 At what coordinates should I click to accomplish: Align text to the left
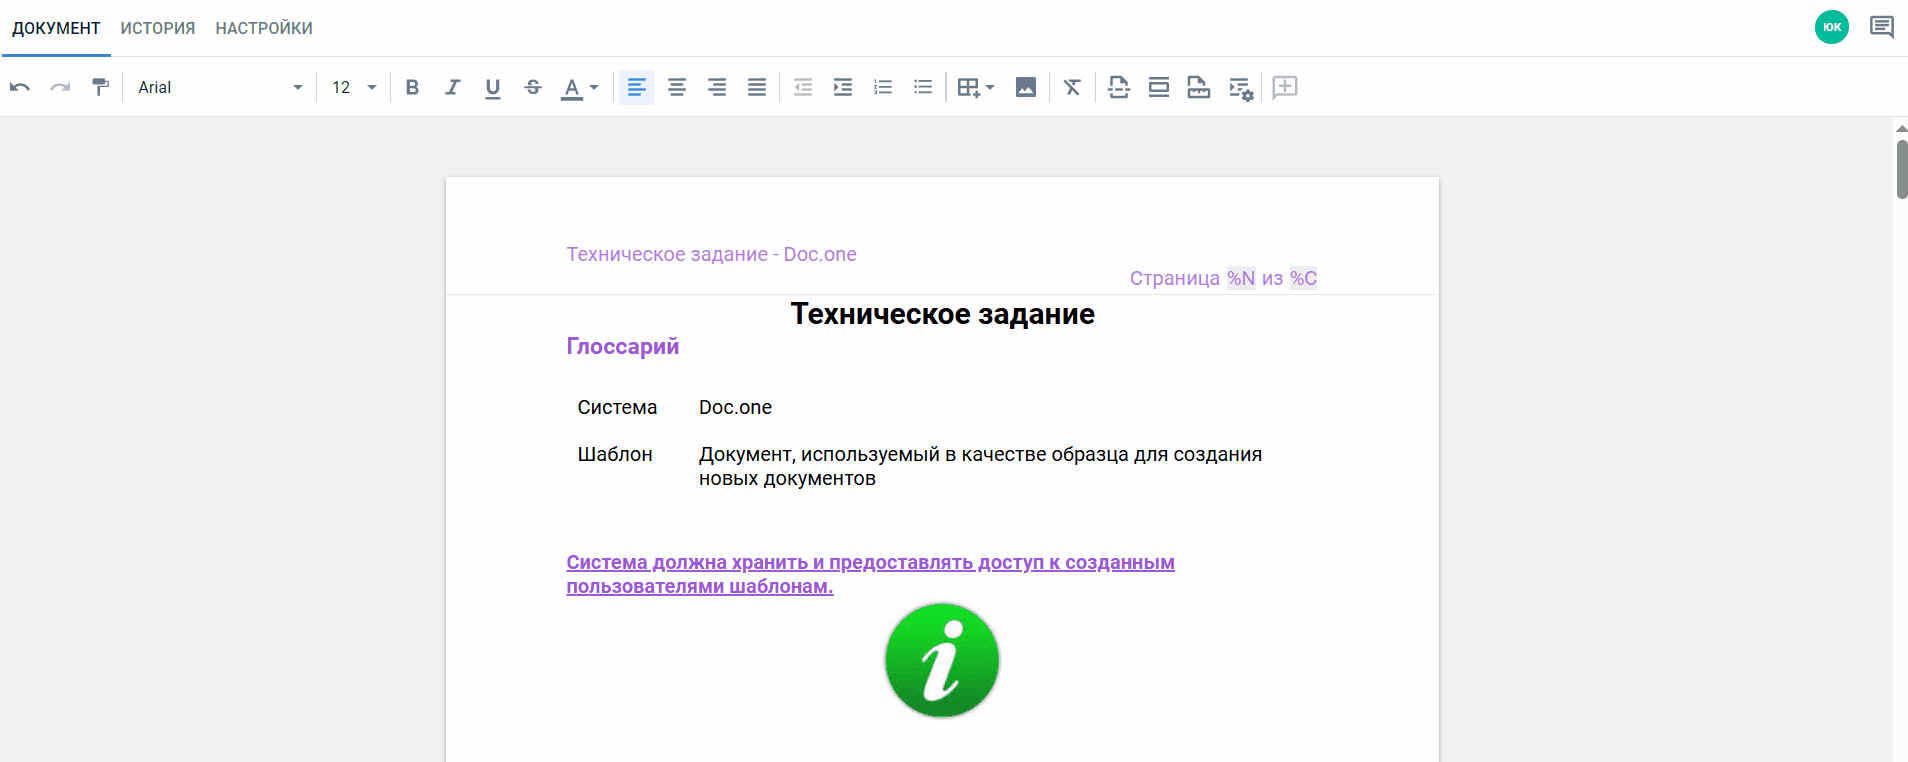pos(636,87)
